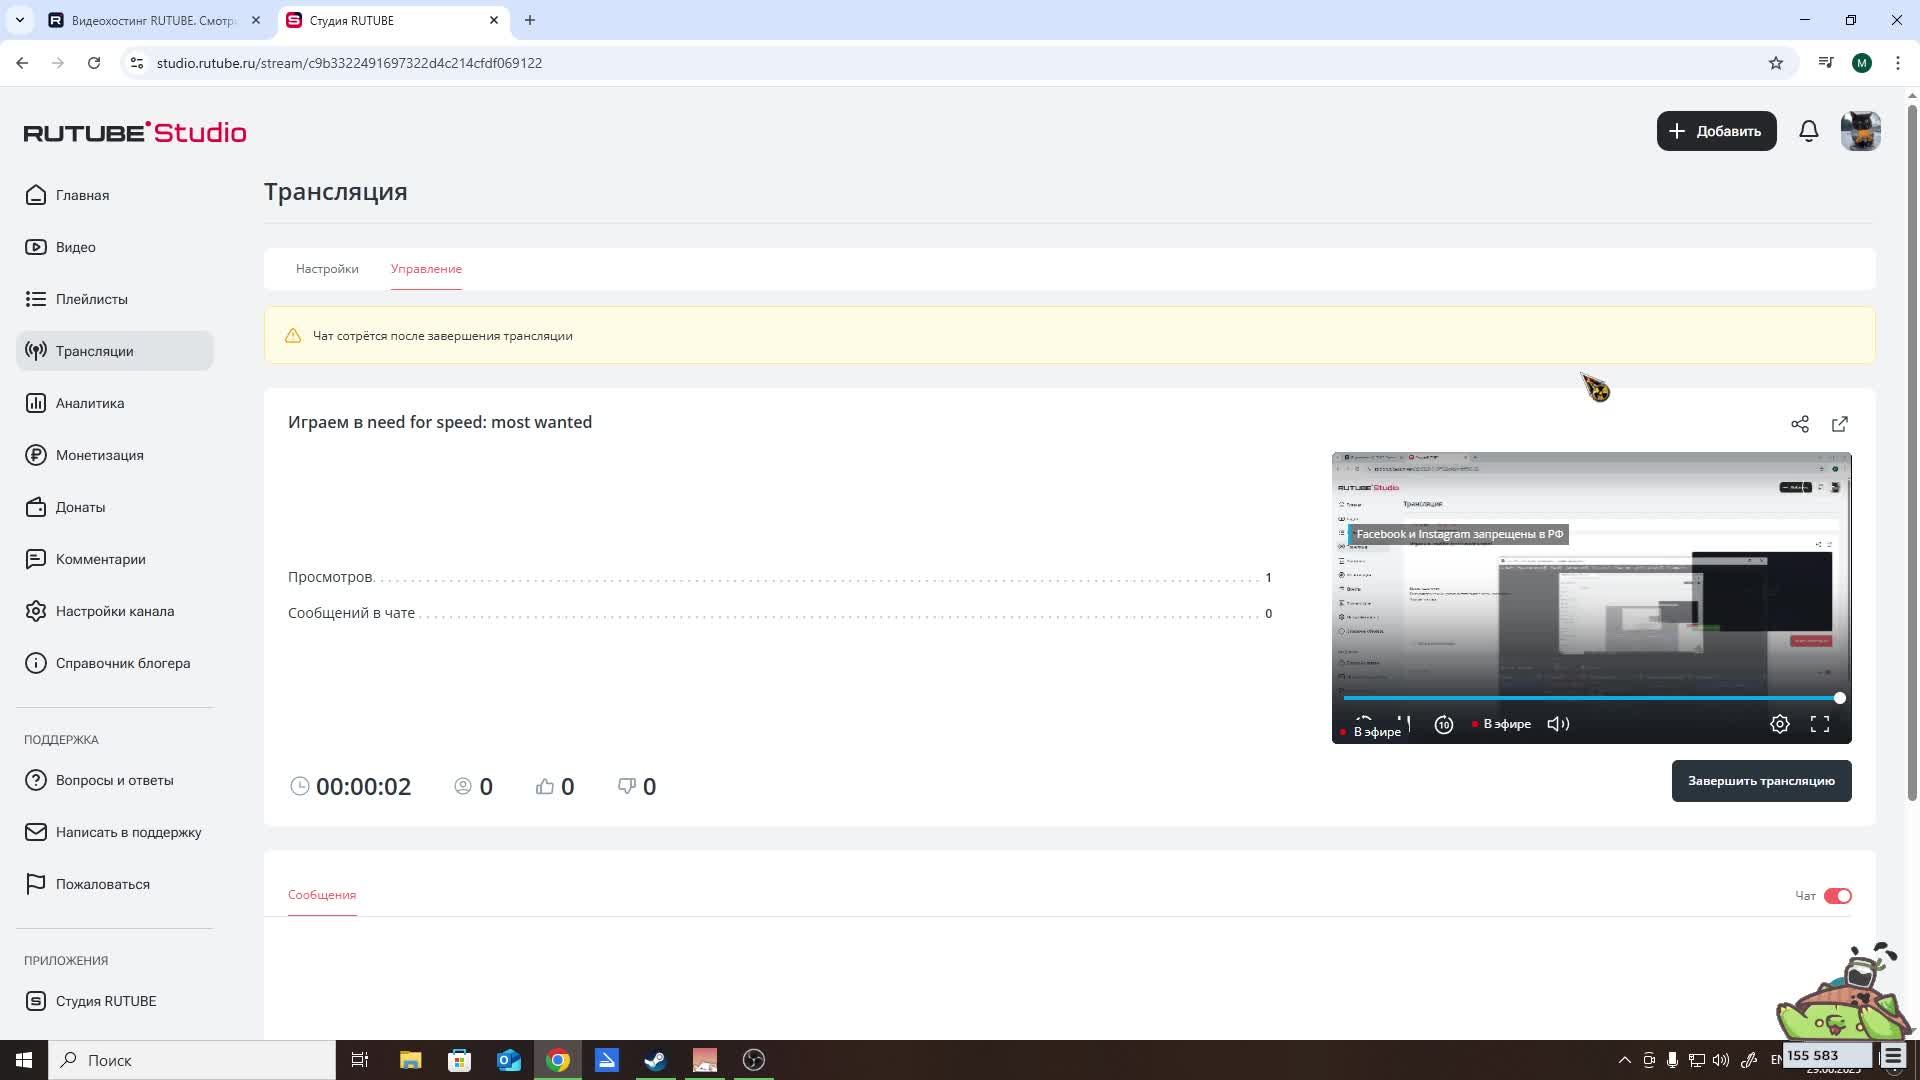The height and width of the screenshot is (1080, 1920).
Task: Select the Управление tab
Action: (x=426, y=269)
